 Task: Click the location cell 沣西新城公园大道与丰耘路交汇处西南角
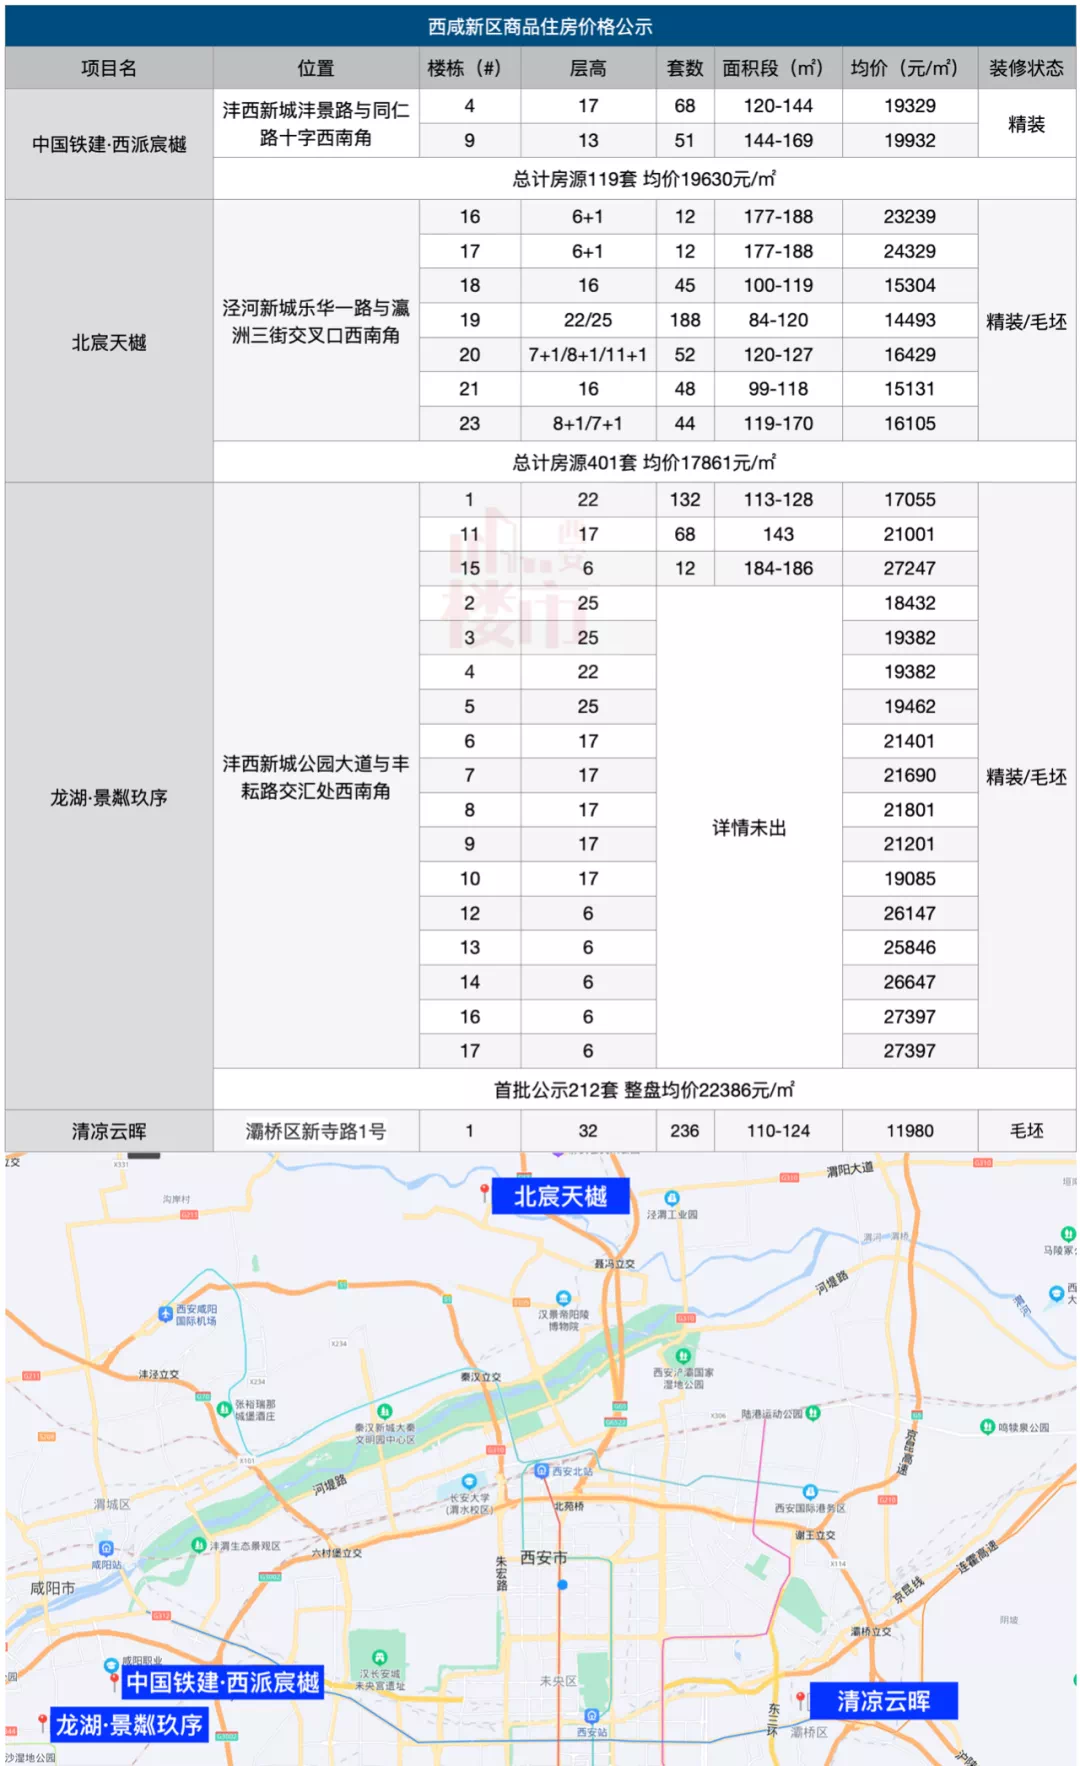coord(316,777)
